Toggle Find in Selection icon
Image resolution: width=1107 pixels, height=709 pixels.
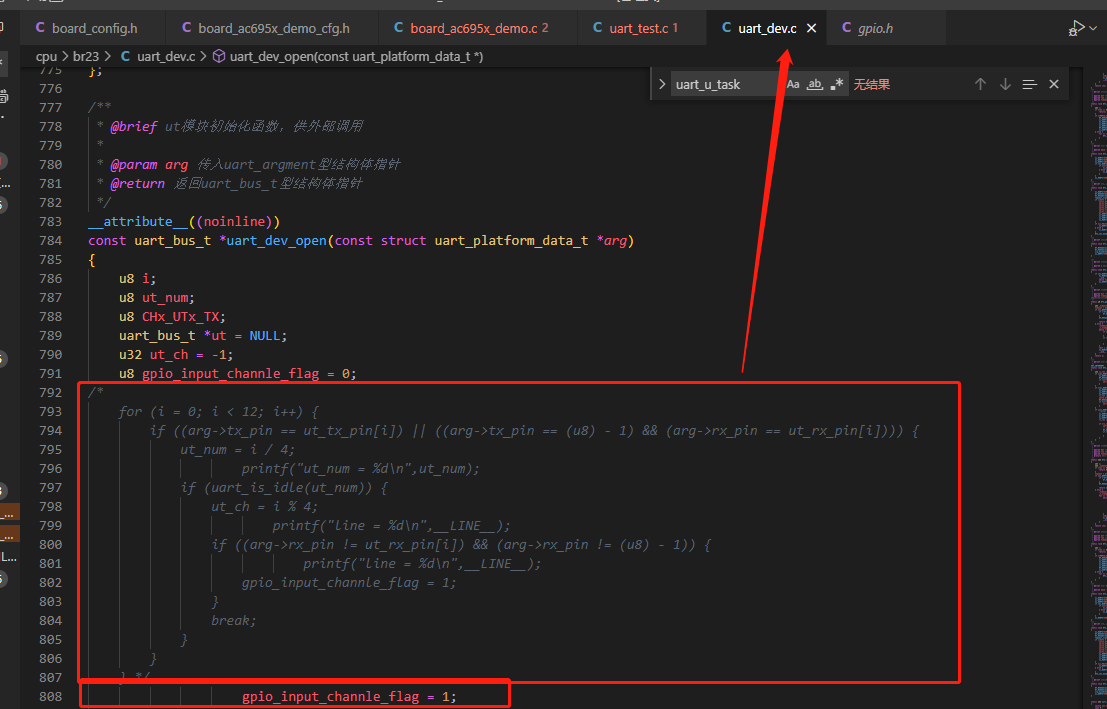tap(1029, 84)
